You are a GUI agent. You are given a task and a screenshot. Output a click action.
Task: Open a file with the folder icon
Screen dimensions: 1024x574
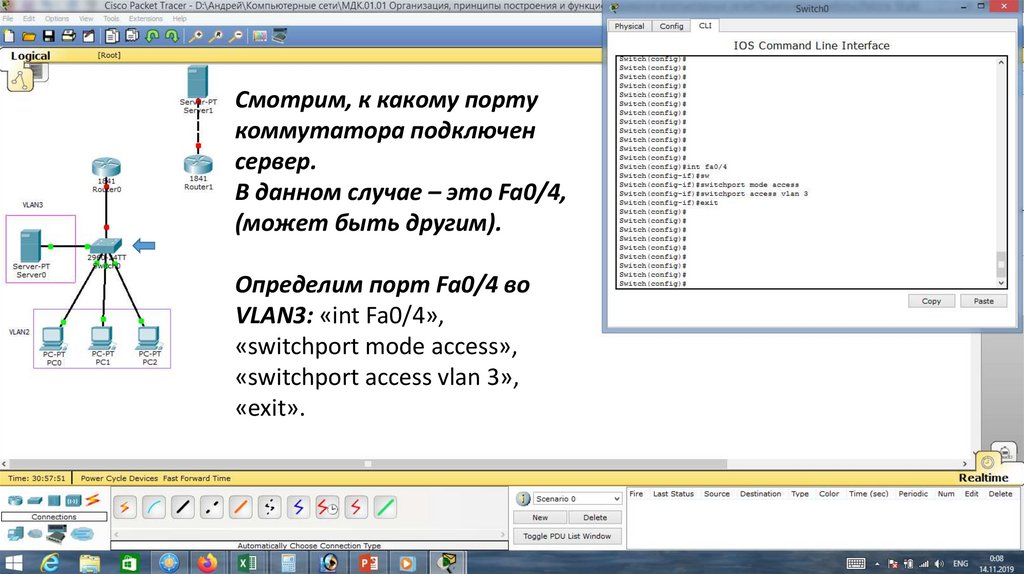(28, 36)
